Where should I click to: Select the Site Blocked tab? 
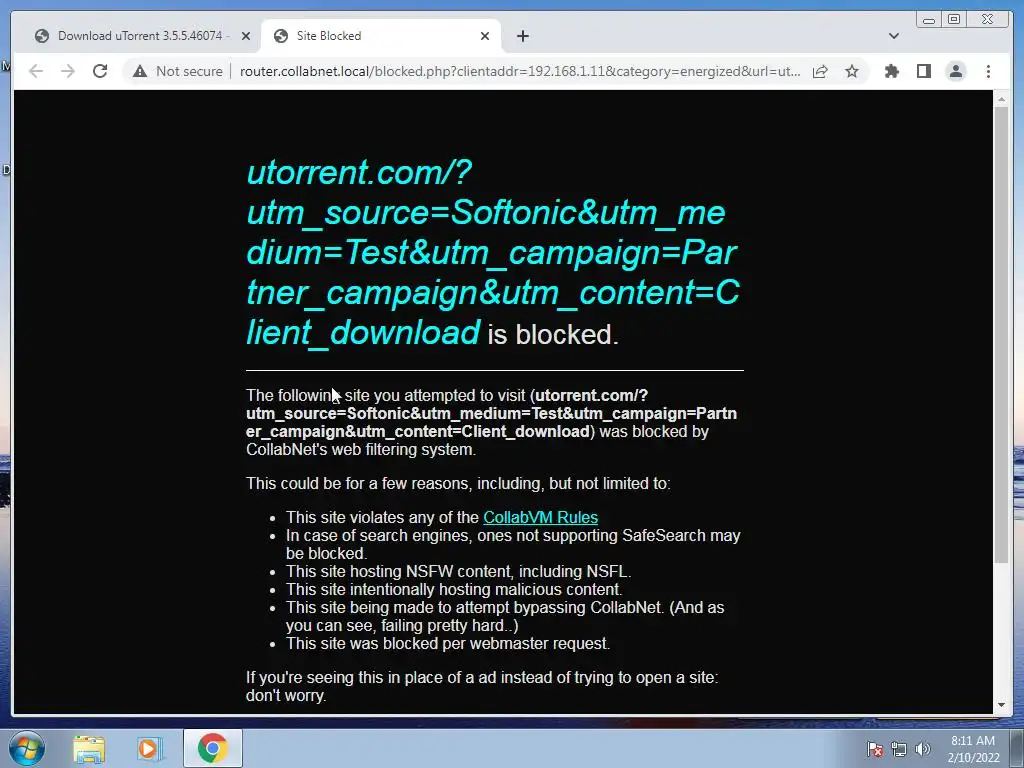click(382, 36)
